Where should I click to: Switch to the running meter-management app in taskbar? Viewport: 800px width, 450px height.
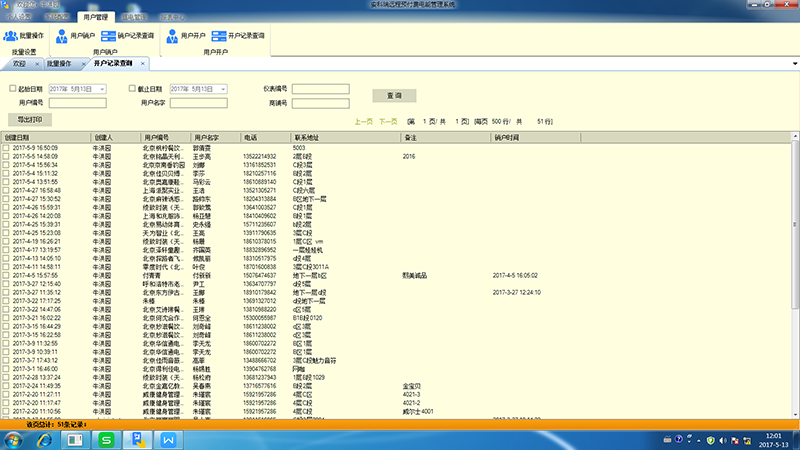tap(137, 440)
